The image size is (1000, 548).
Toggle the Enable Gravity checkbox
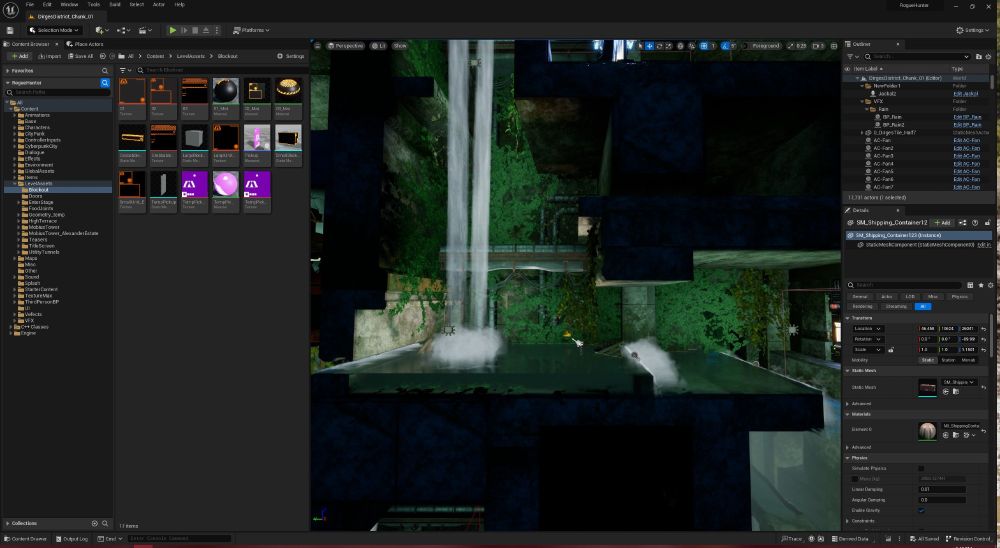pyautogui.click(x=921, y=510)
